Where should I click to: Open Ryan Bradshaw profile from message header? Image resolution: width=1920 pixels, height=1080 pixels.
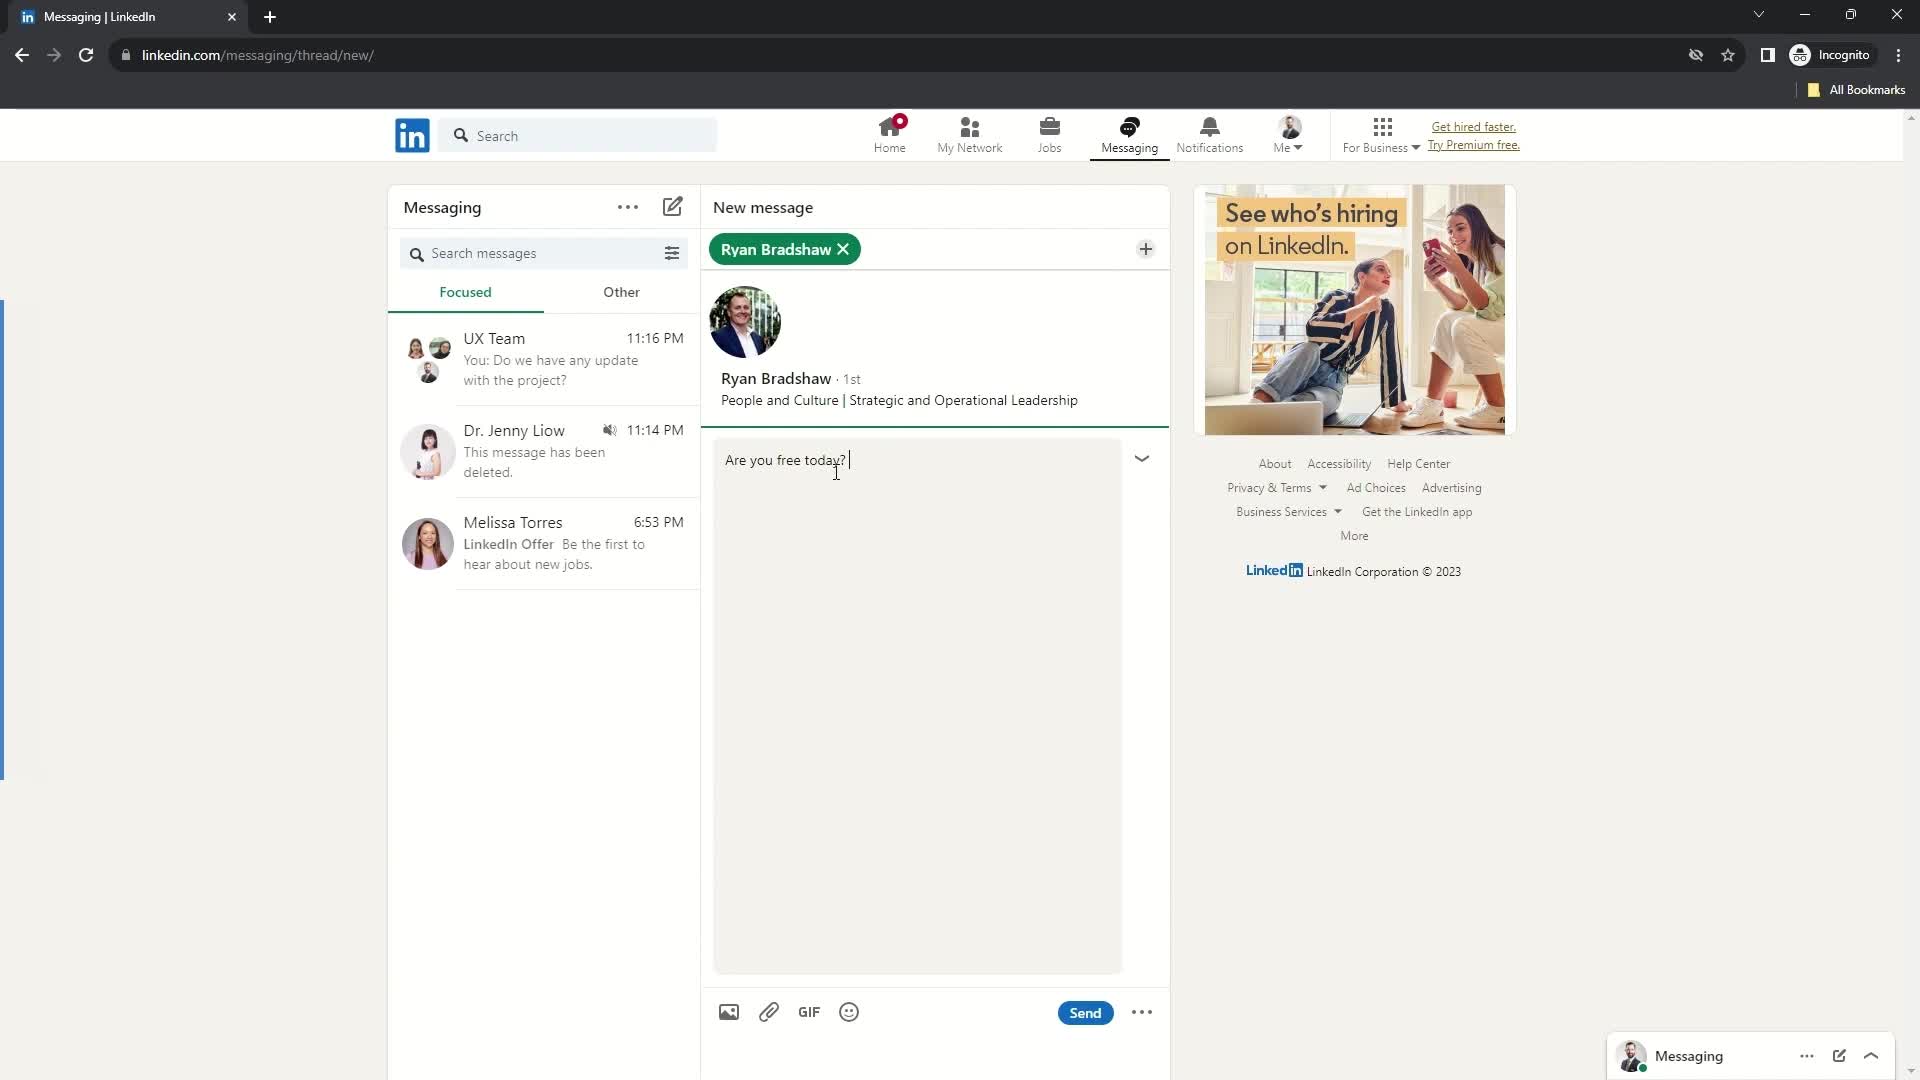coord(777,378)
